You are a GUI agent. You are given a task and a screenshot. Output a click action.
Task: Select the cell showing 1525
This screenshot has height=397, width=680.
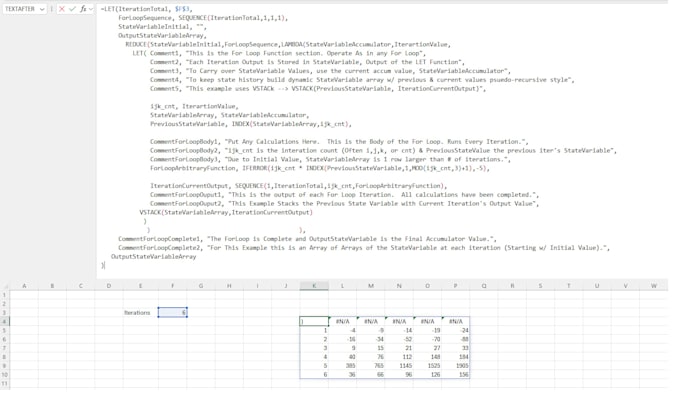pyautogui.click(x=427, y=366)
